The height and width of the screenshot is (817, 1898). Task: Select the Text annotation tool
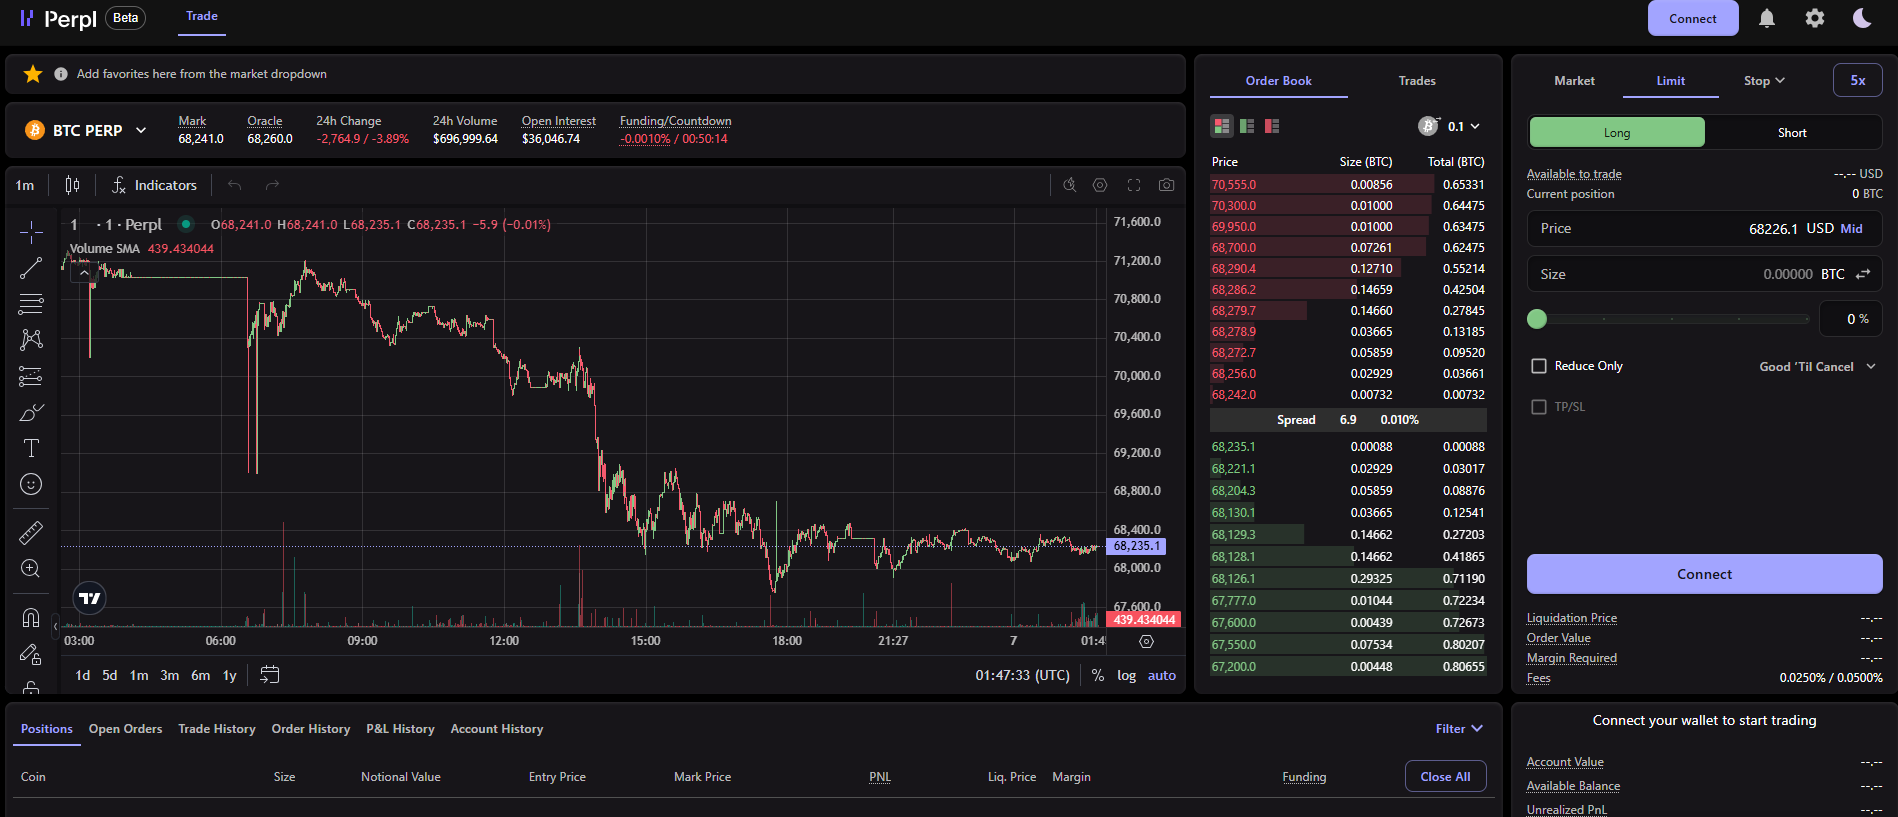31,448
